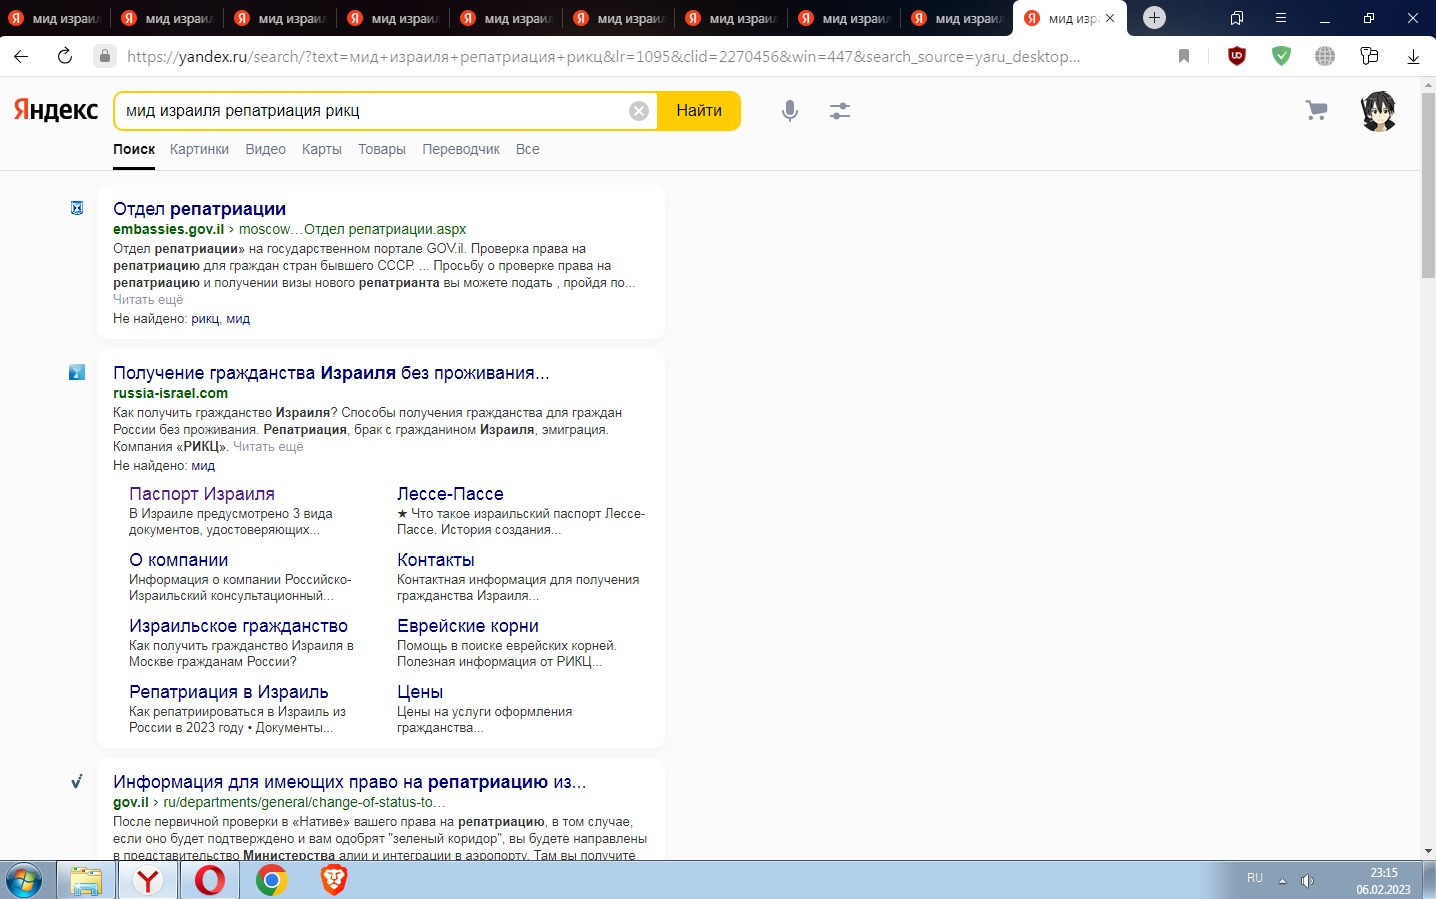Open the Отдел репатриации result link
This screenshot has height=899, width=1436.
(199, 209)
